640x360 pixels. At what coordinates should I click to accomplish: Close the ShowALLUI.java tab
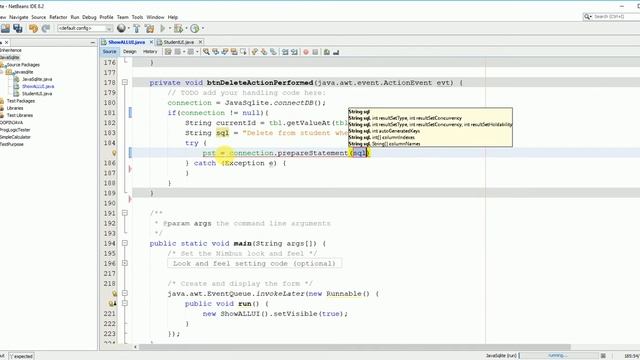pyautogui.click(x=151, y=42)
